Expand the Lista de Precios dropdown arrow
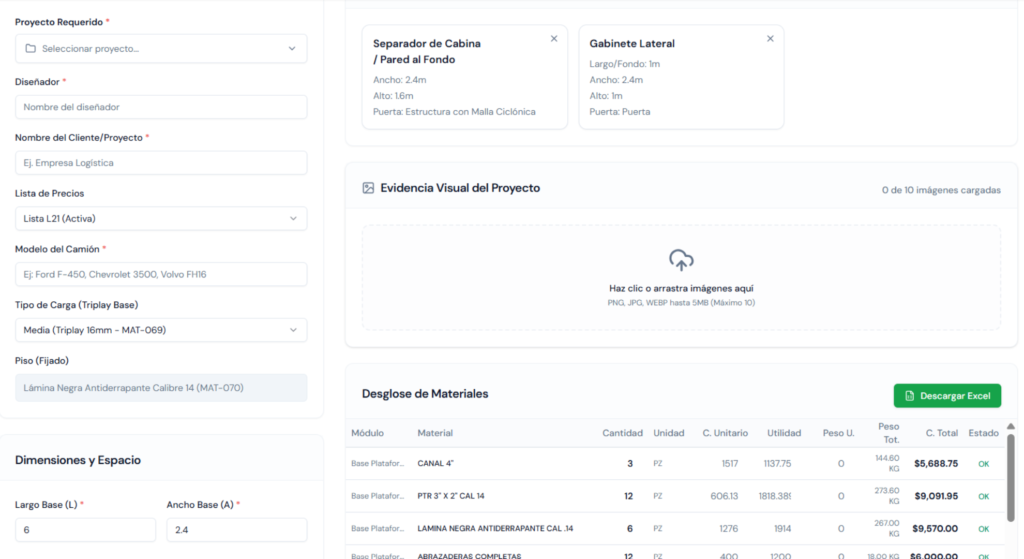 coord(293,219)
